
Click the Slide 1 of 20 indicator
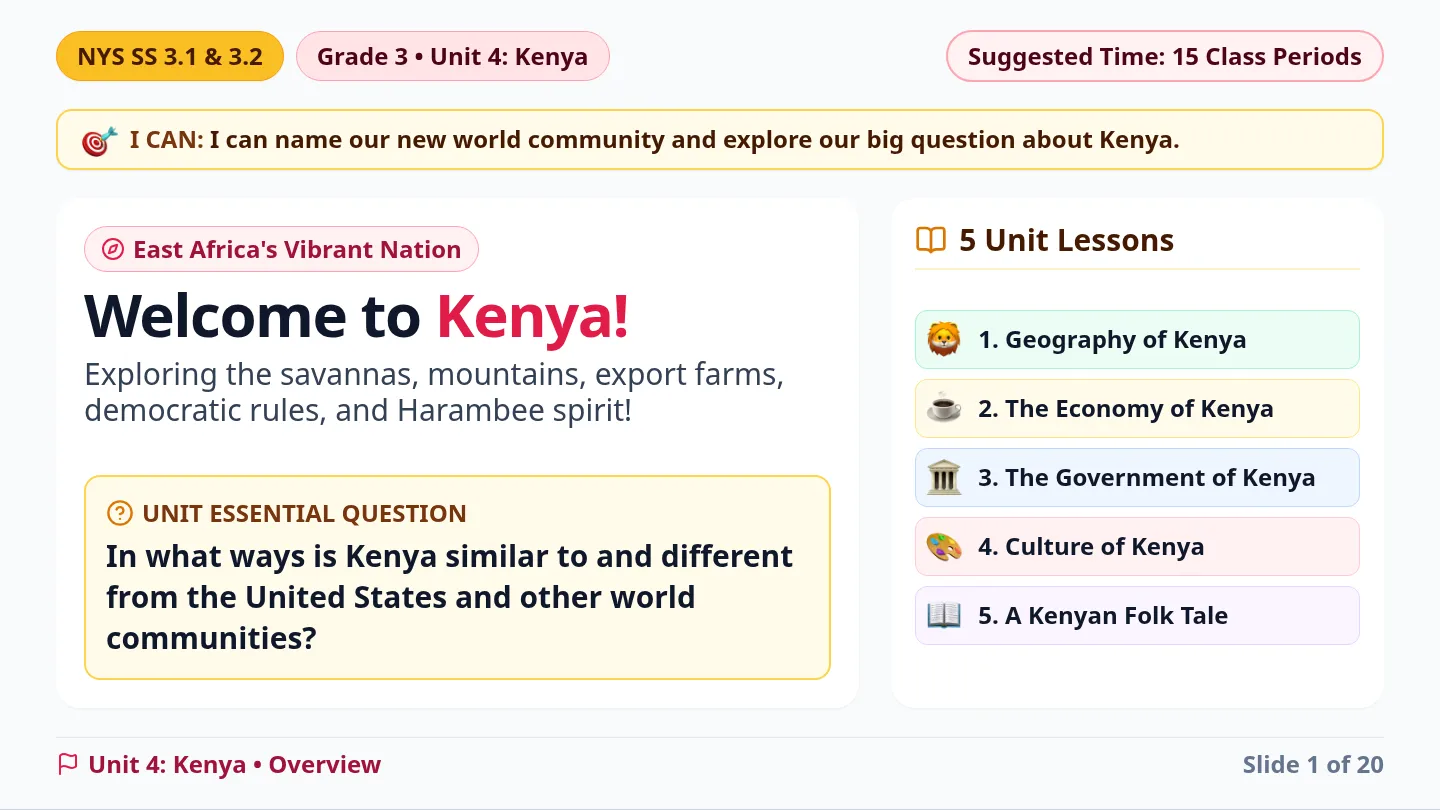[1313, 765]
